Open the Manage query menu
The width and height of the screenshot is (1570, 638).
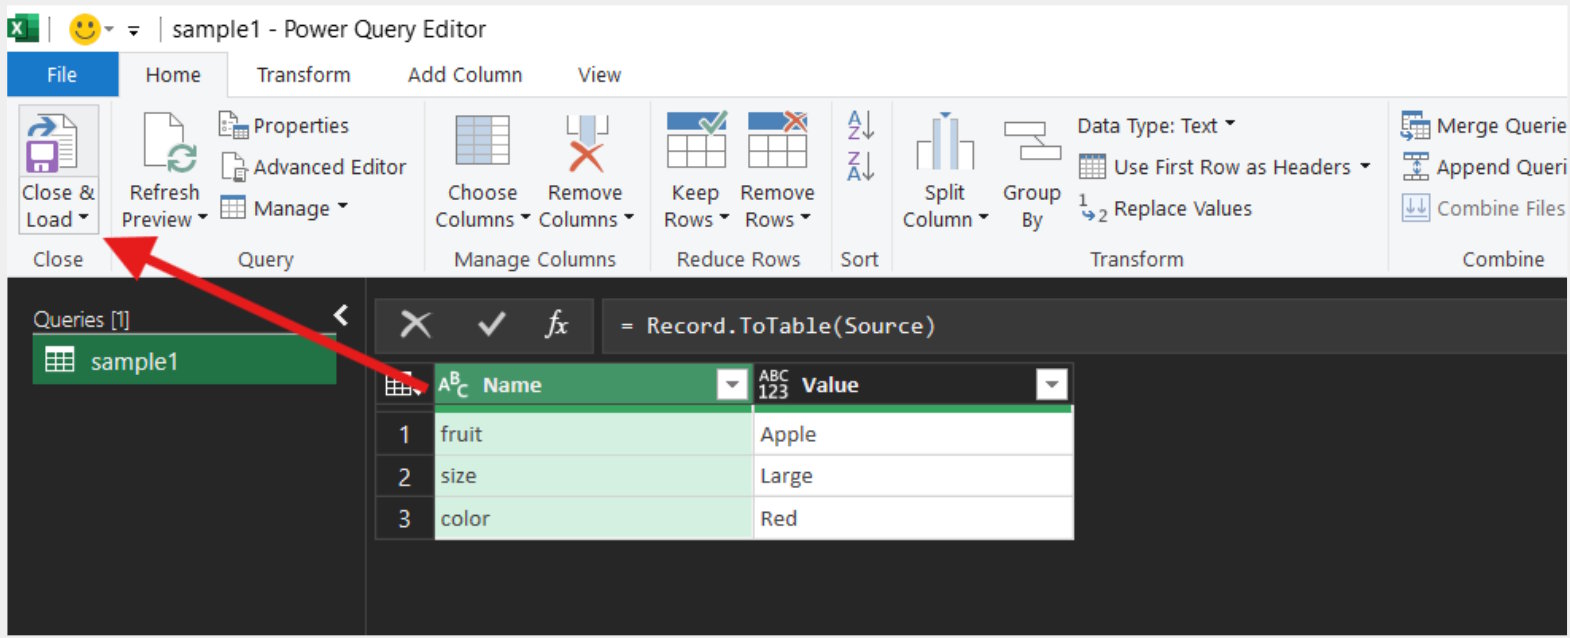click(284, 208)
